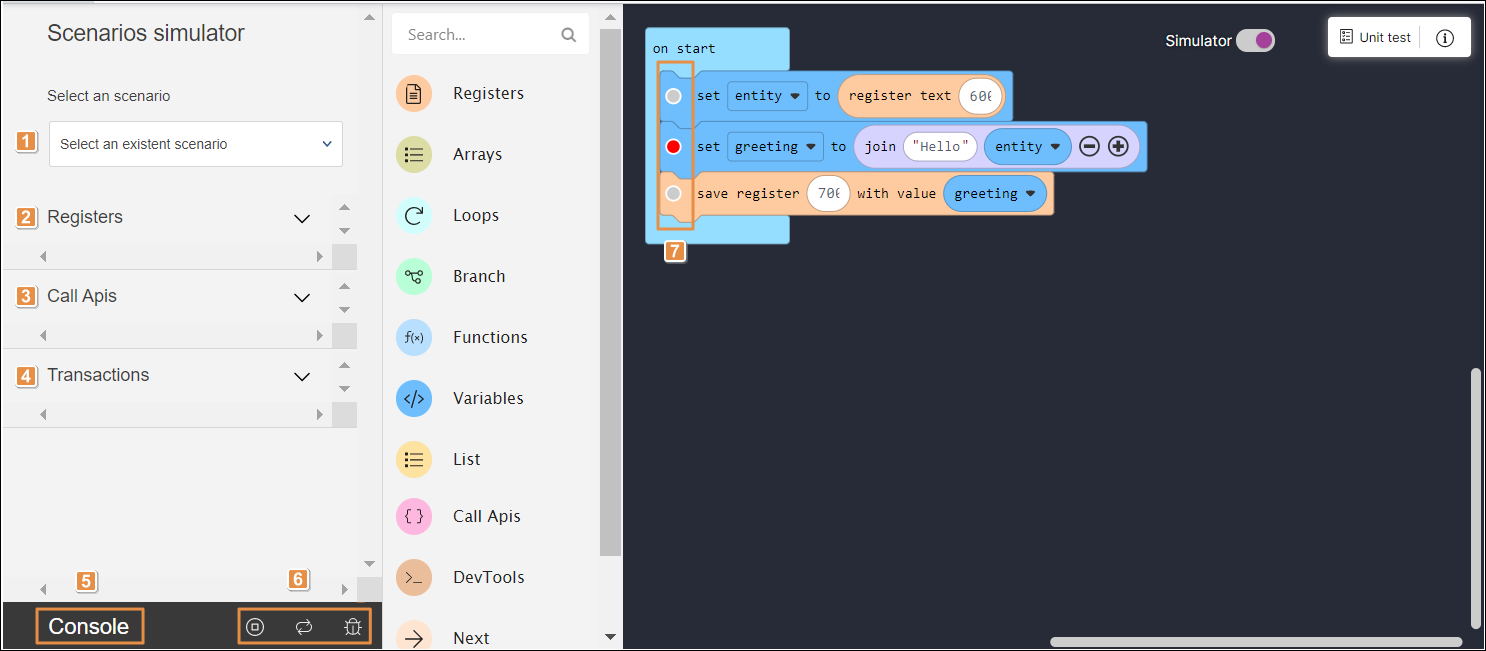Click the debug bug icon in console bar
Viewport: 1486px width, 651px height.
353,627
